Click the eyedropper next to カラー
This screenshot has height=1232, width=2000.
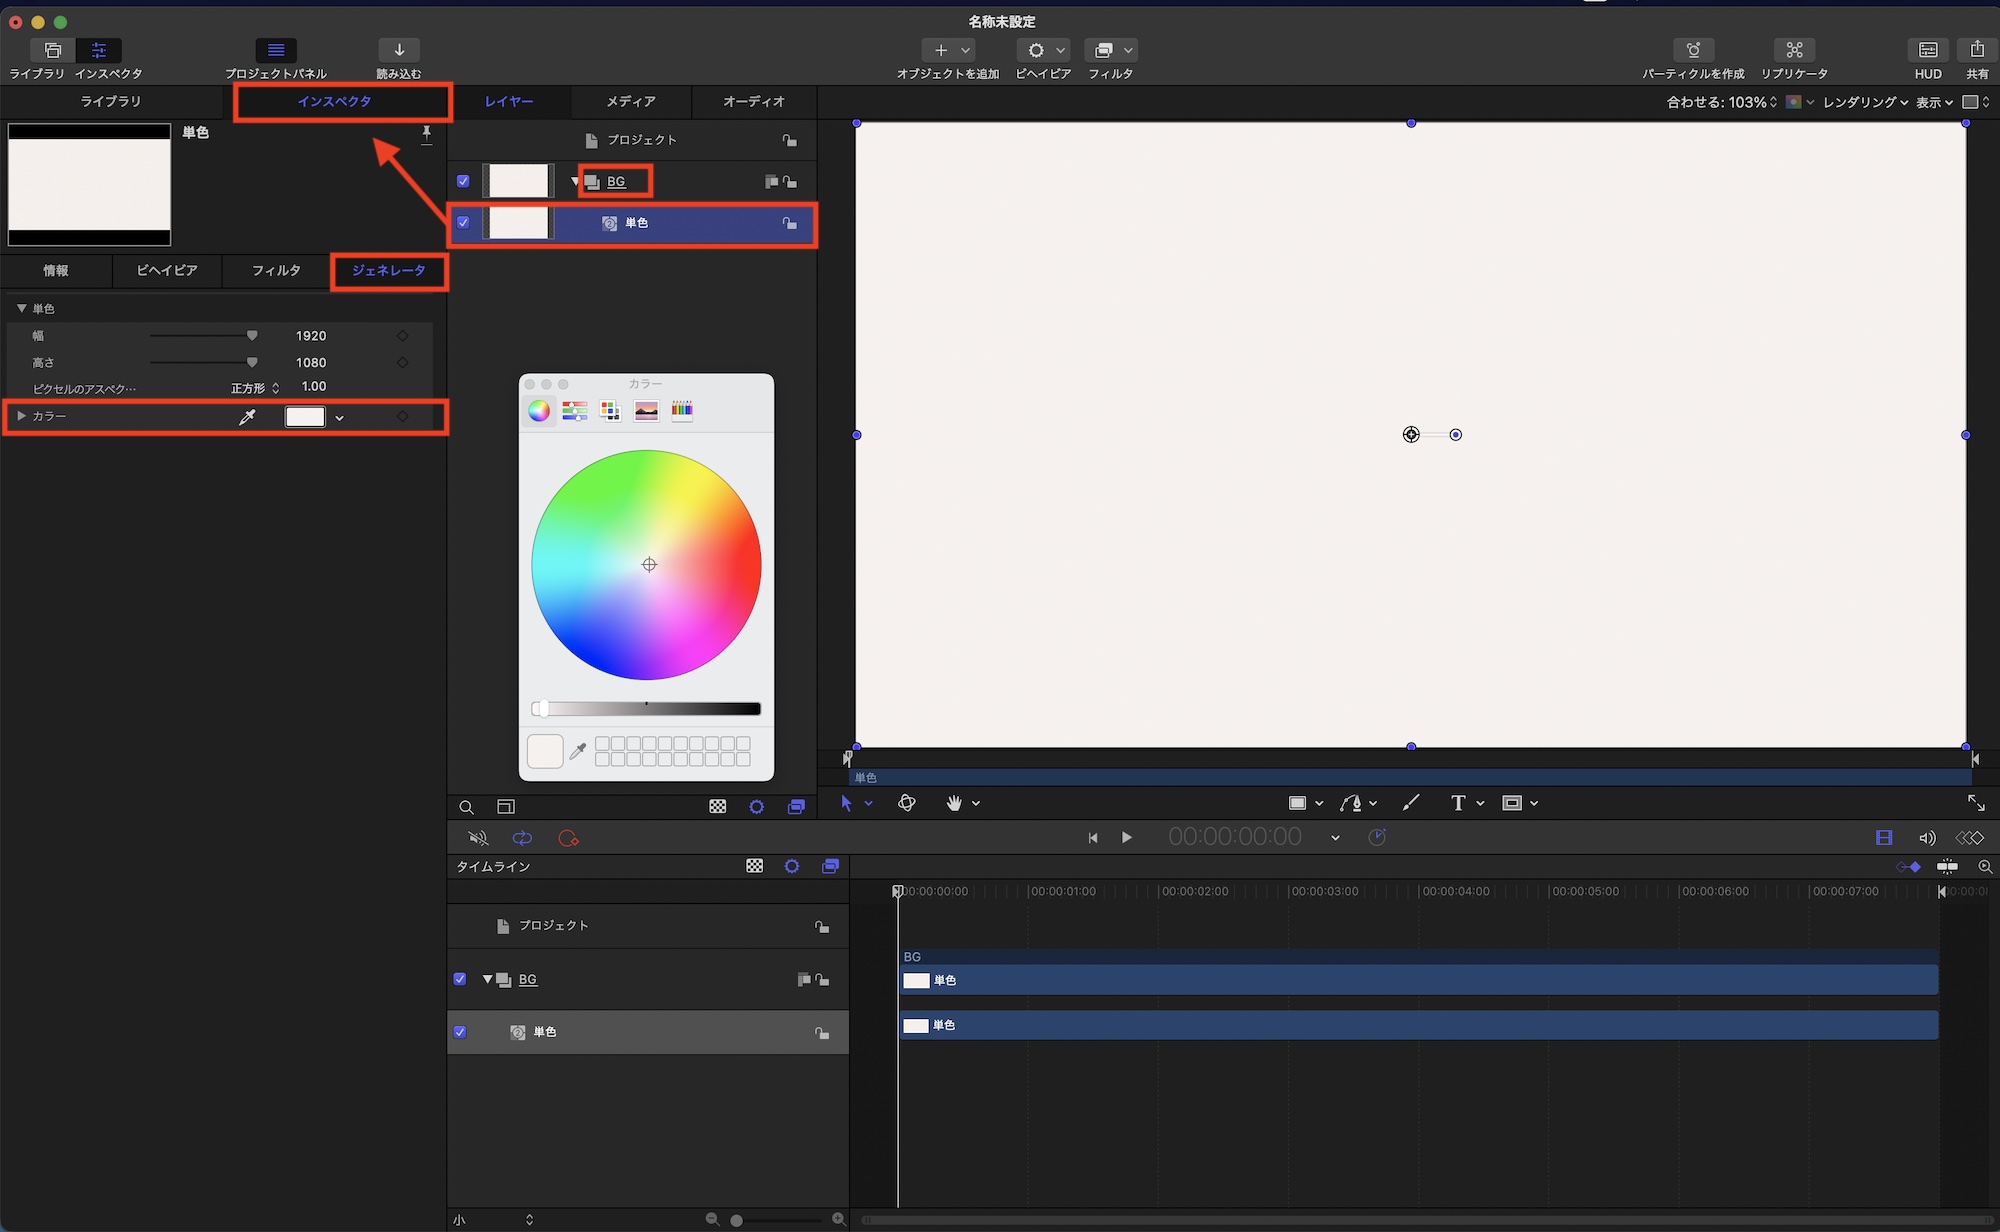[x=247, y=417]
